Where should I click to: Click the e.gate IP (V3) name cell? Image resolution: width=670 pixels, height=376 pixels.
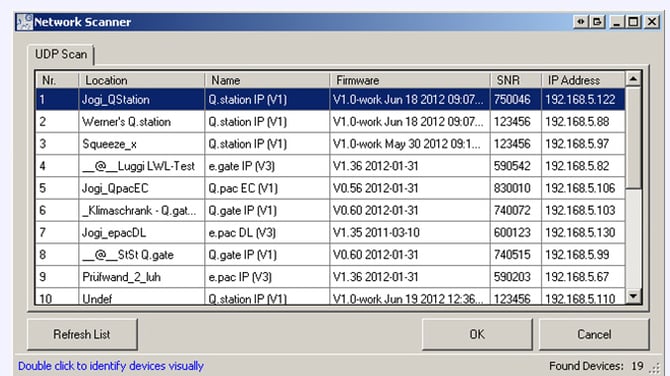click(267, 166)
